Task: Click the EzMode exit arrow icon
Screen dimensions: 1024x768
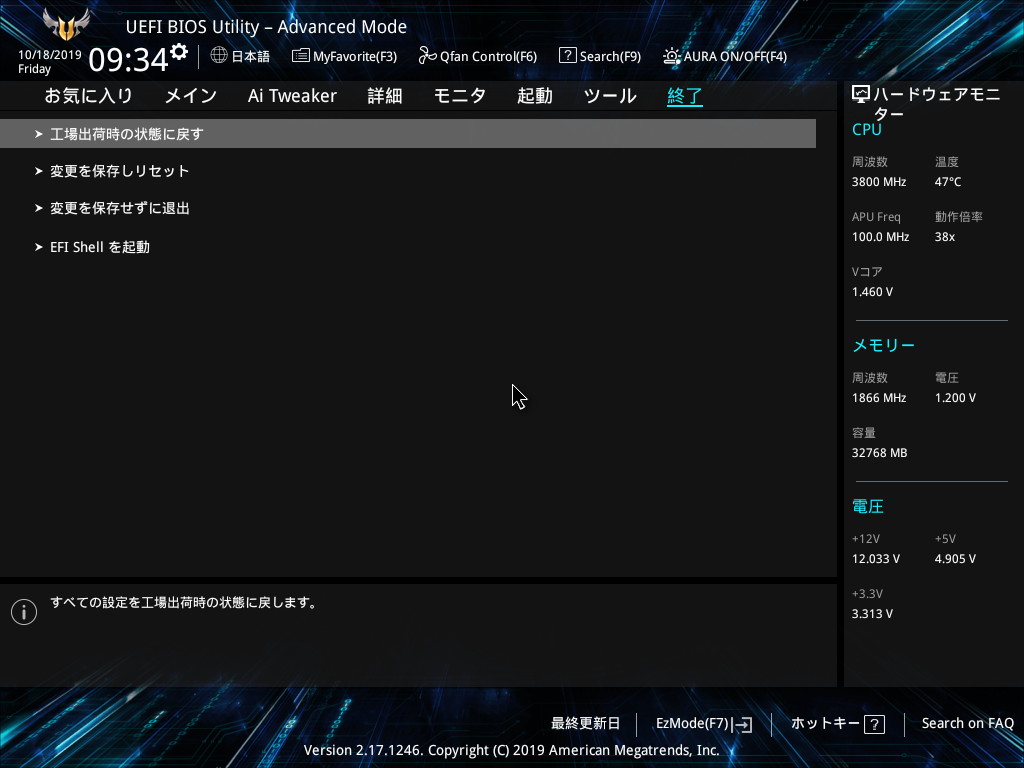Action: pyautogui.click(x=742, y=724)
